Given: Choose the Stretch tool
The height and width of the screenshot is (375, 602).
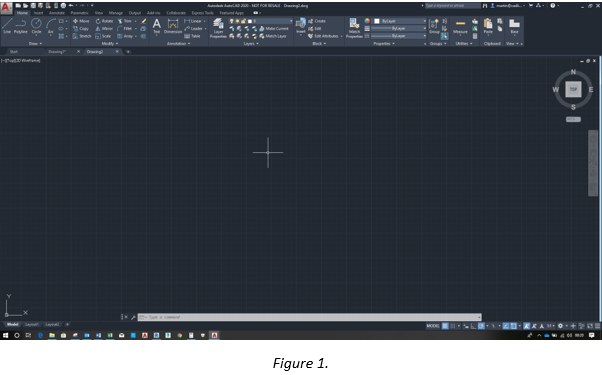Looking at the screenshot, I should [x=82, y=36].
